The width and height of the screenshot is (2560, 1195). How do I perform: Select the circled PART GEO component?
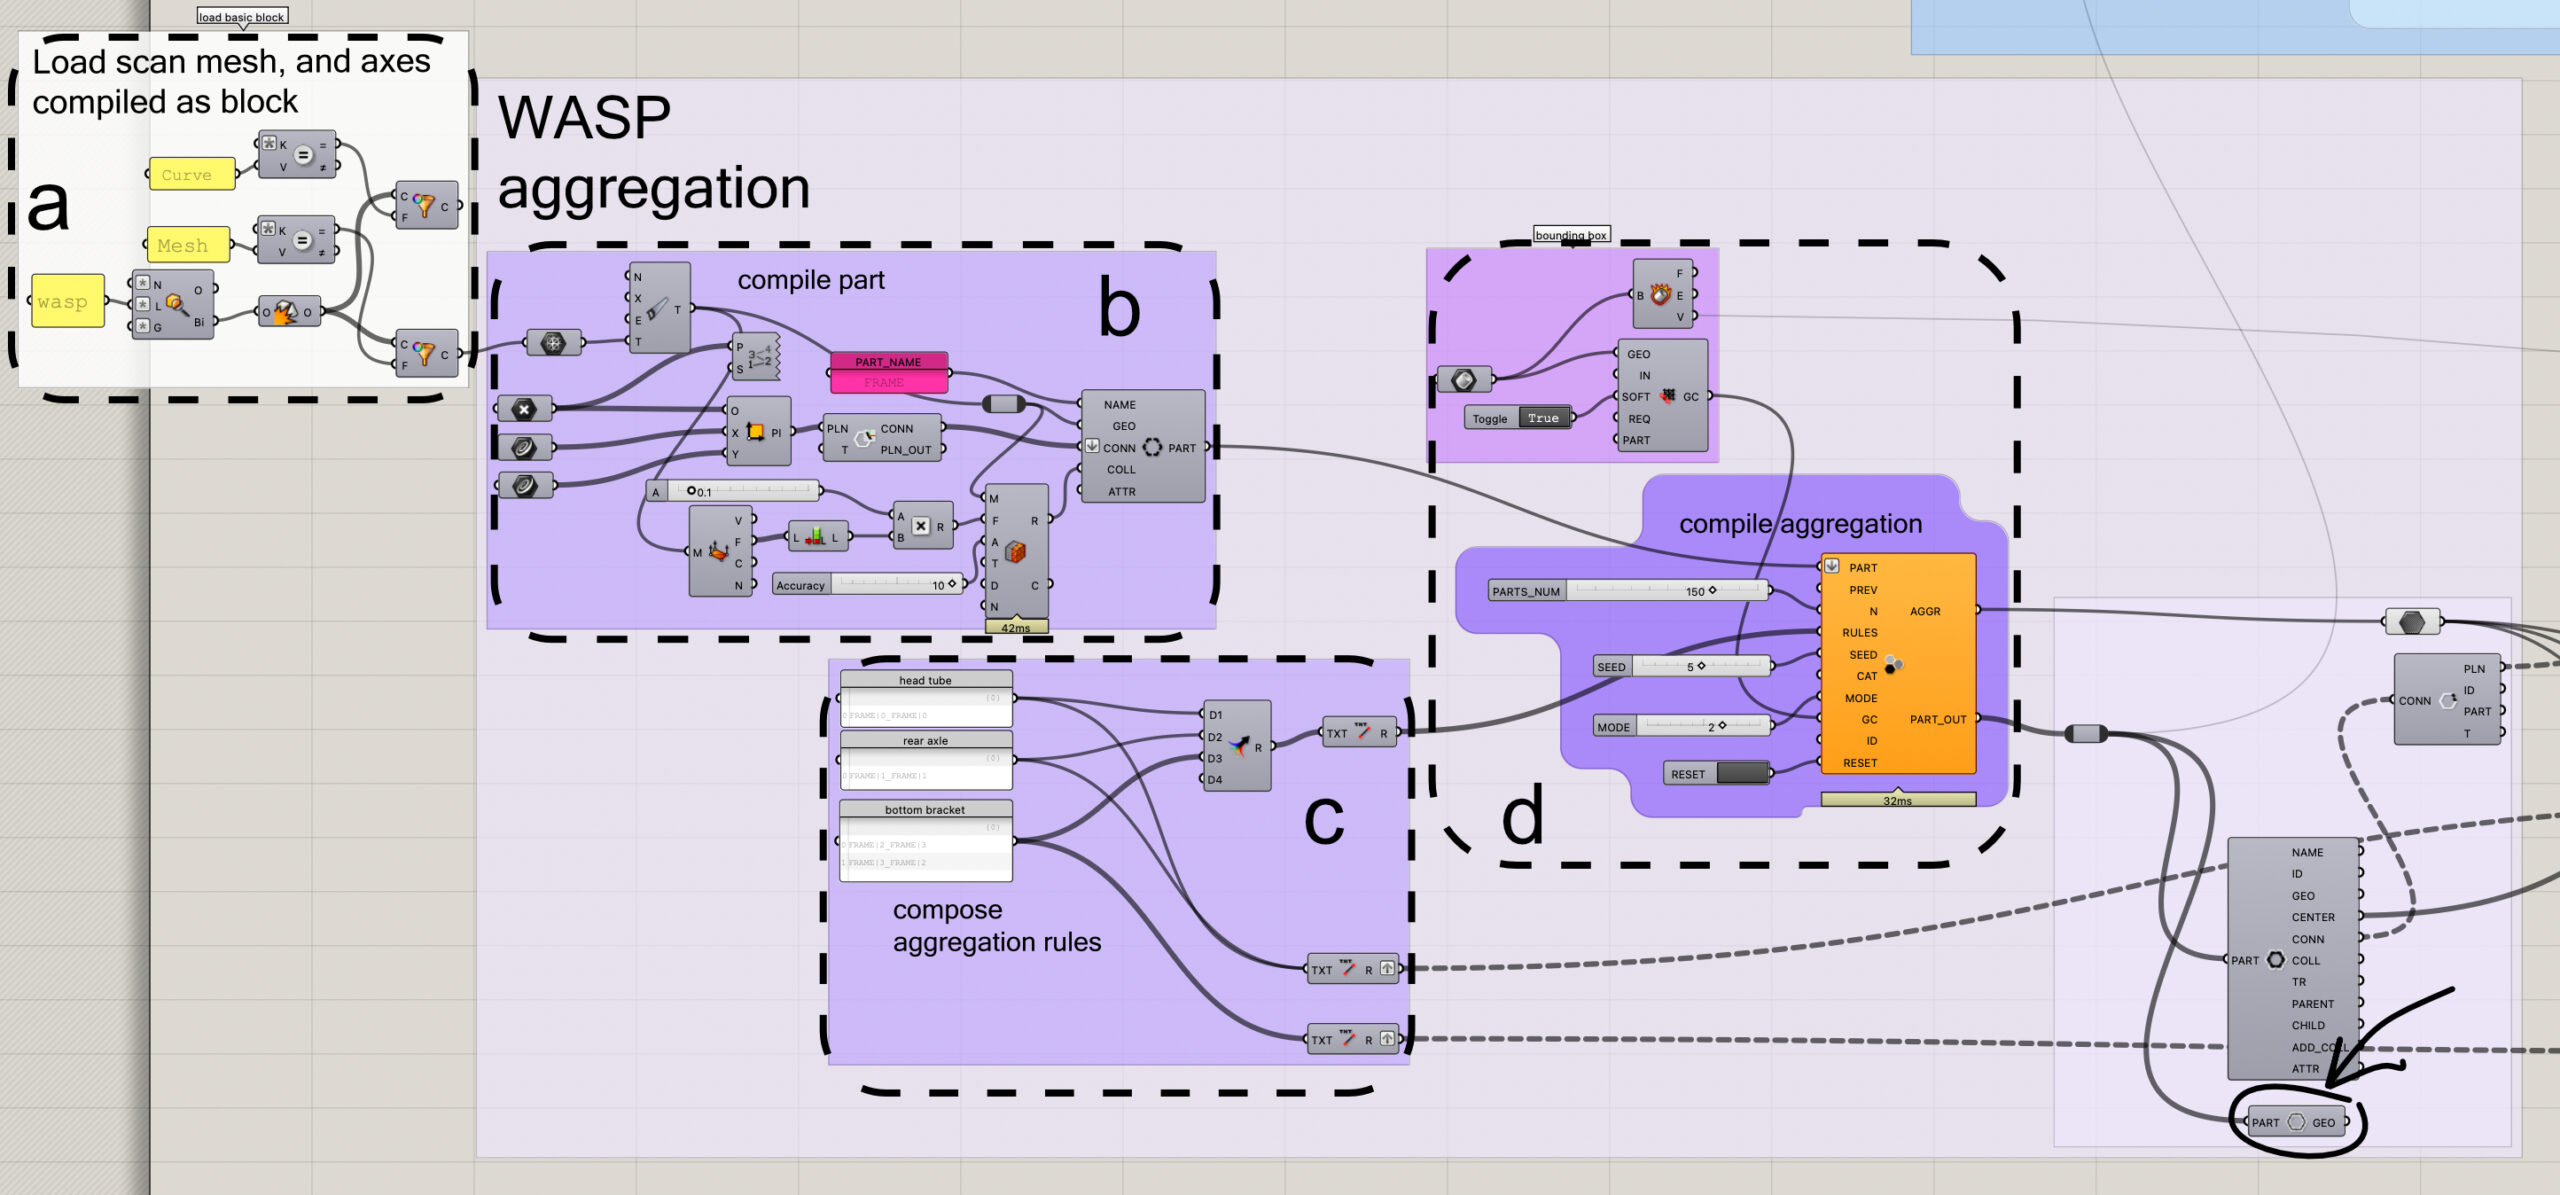point(2296,1122)
